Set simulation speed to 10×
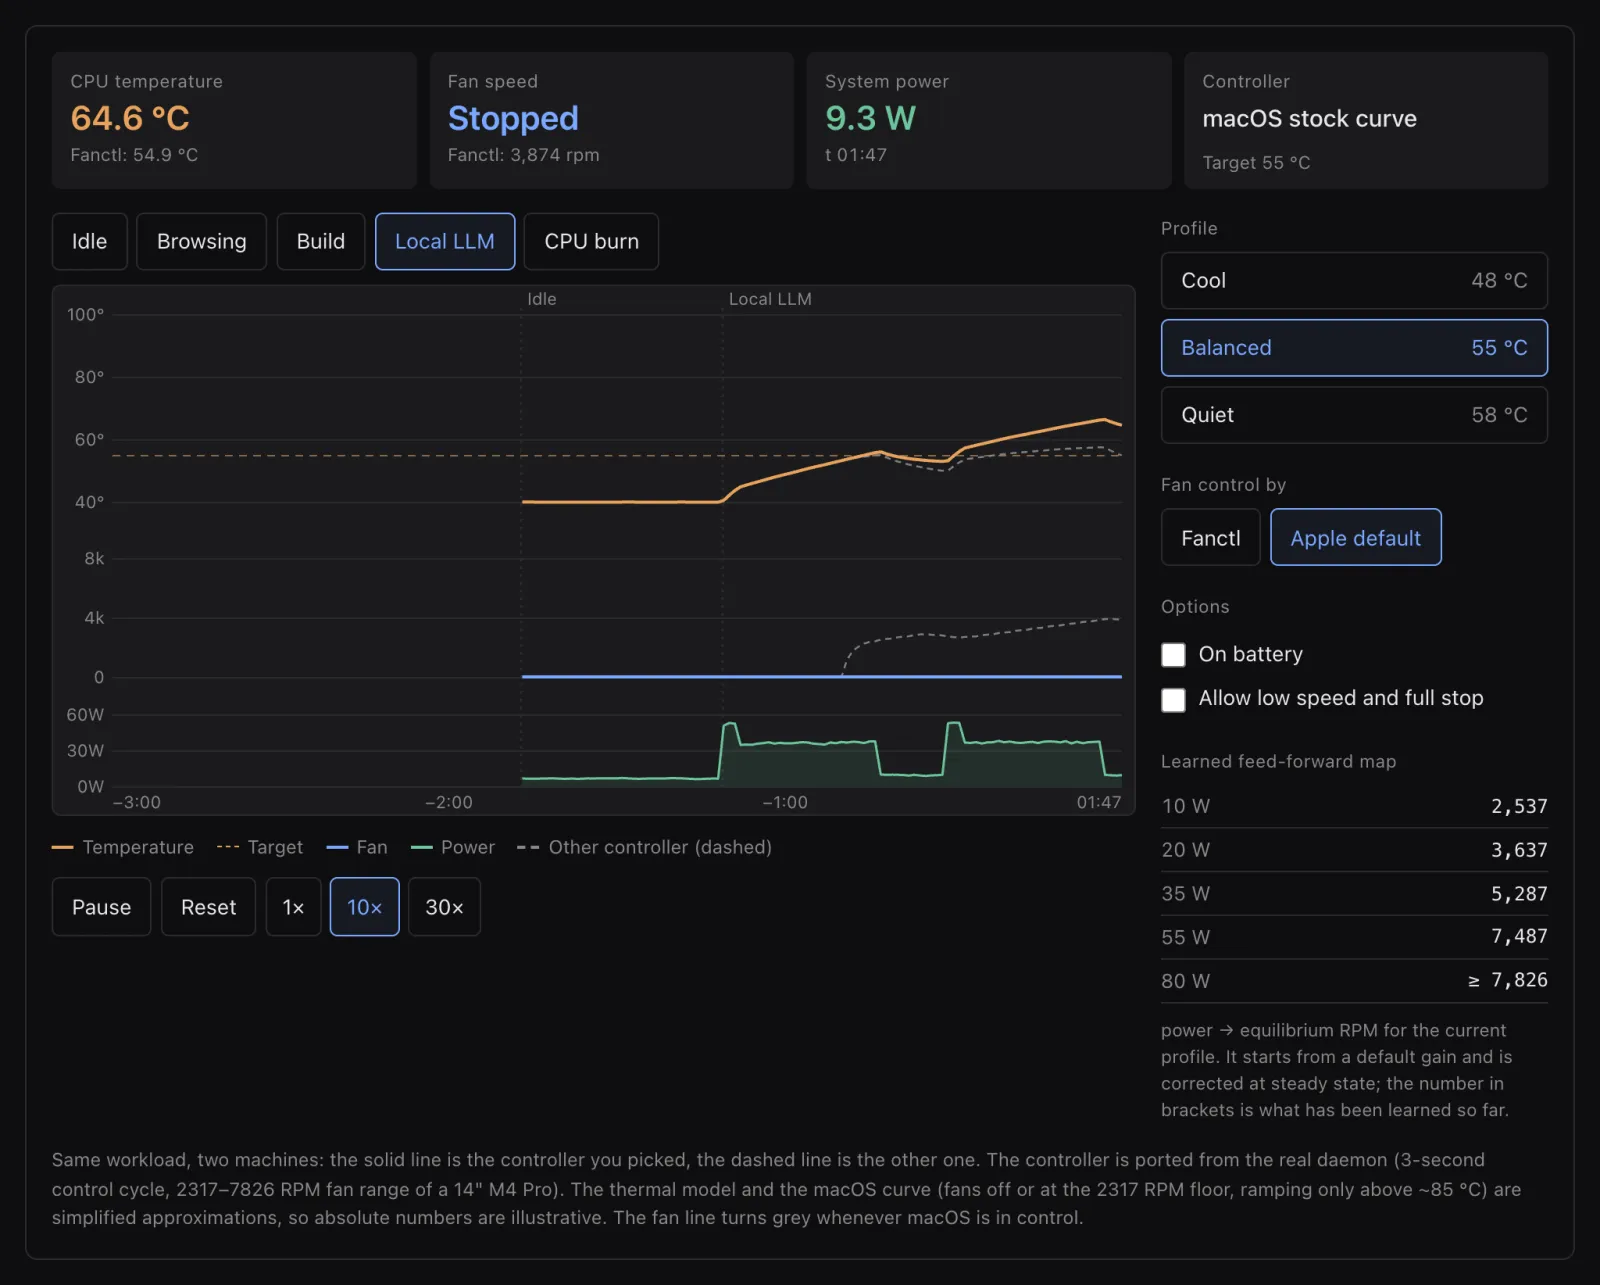The height and width of the screenshot is (1285, 1600). (364, 907)
